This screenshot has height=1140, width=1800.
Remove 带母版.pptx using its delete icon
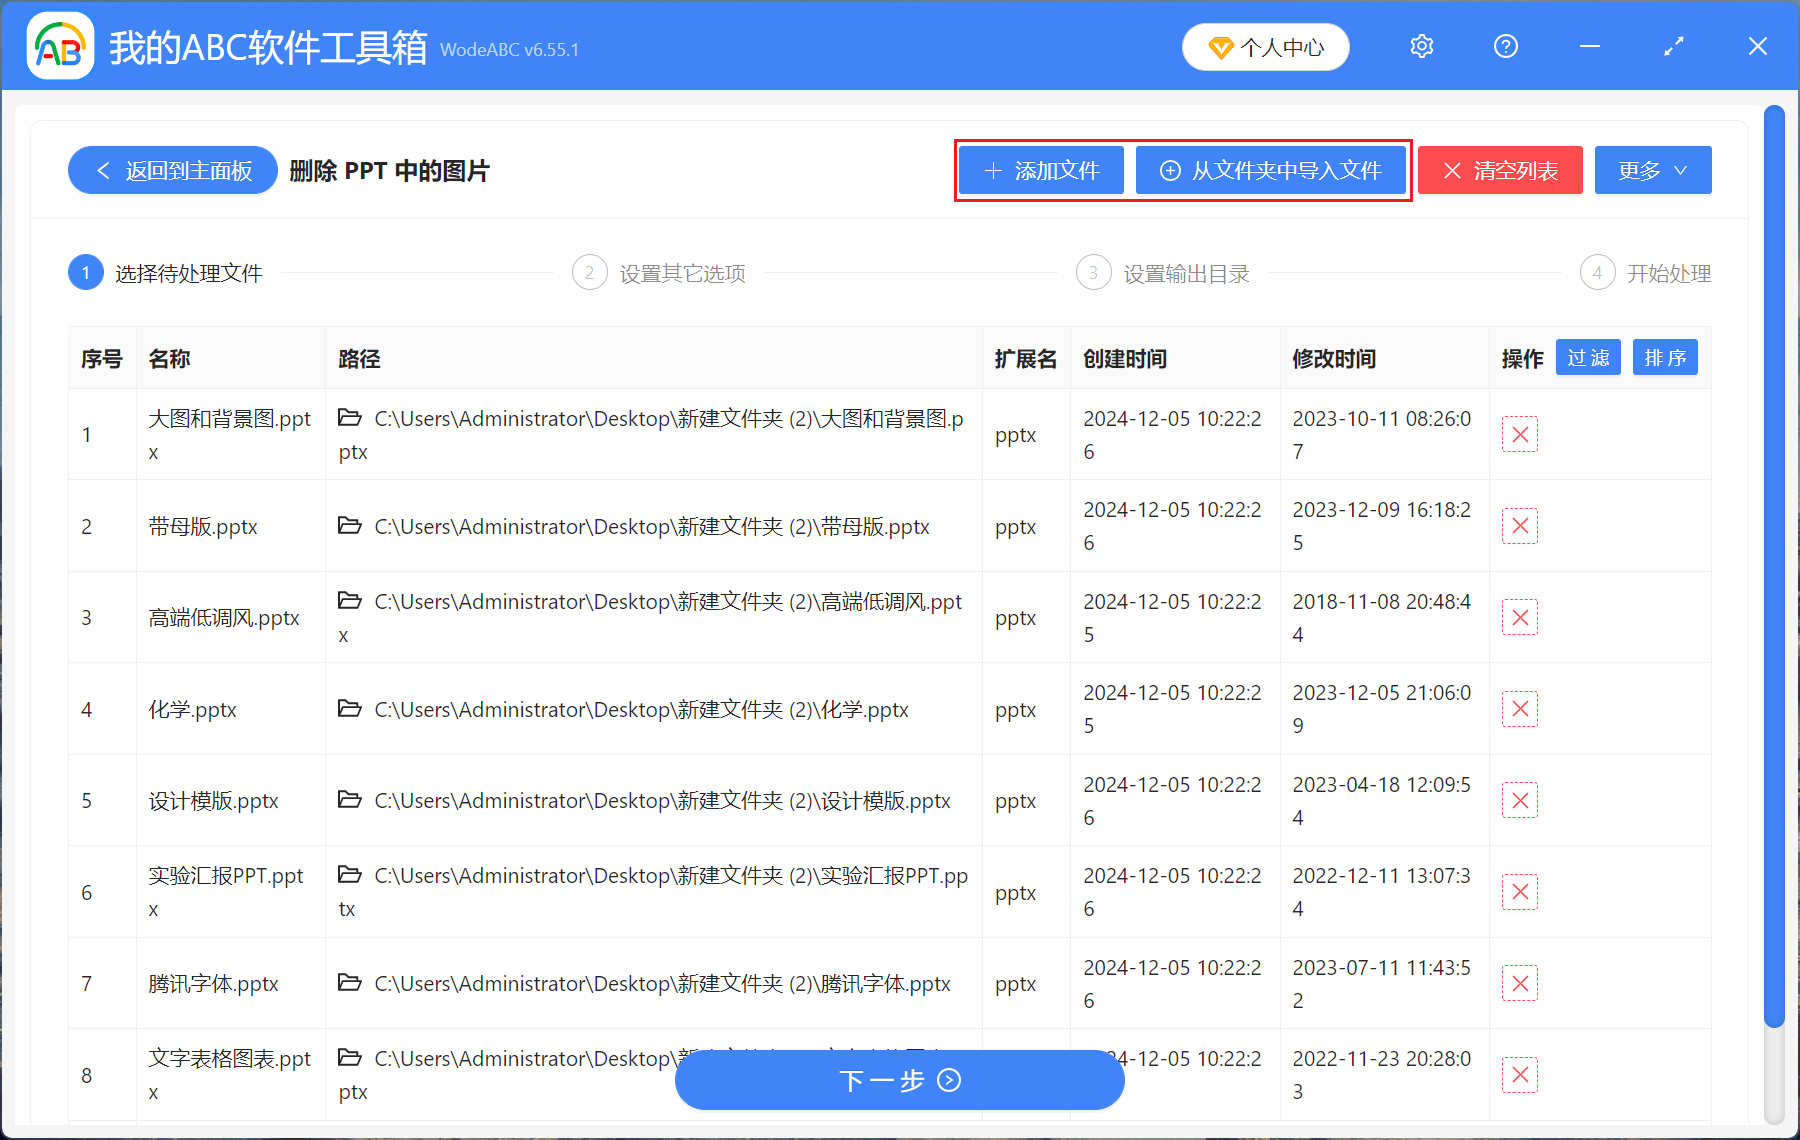tap(1519, 525)
